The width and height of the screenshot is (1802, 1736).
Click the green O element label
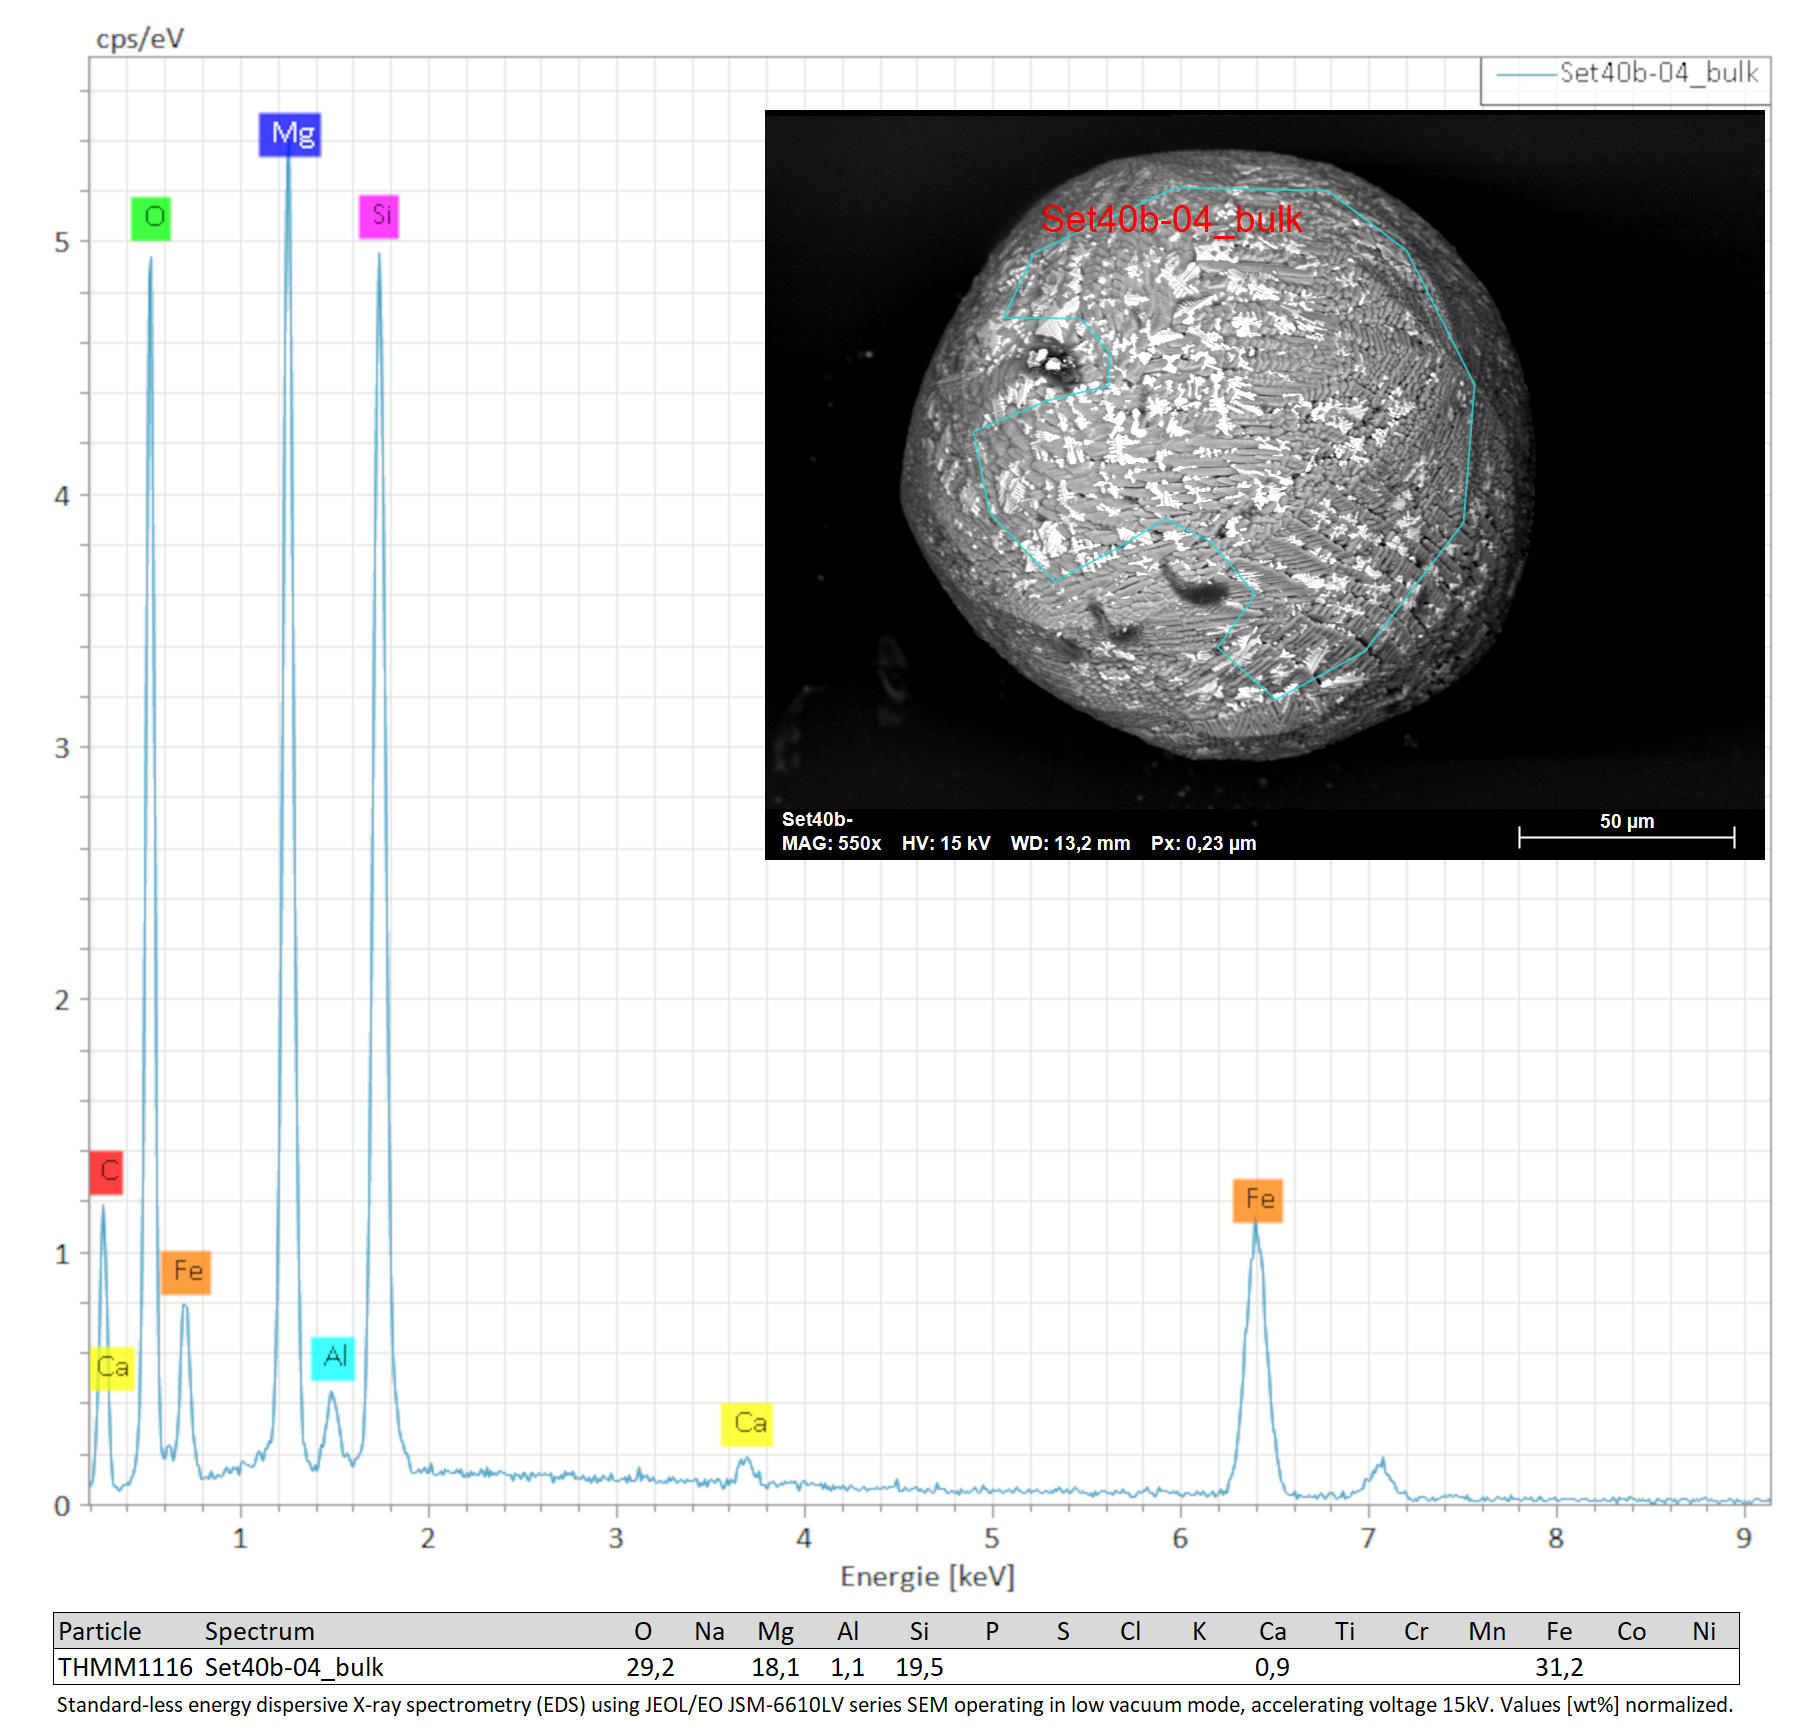coord(151,218)
